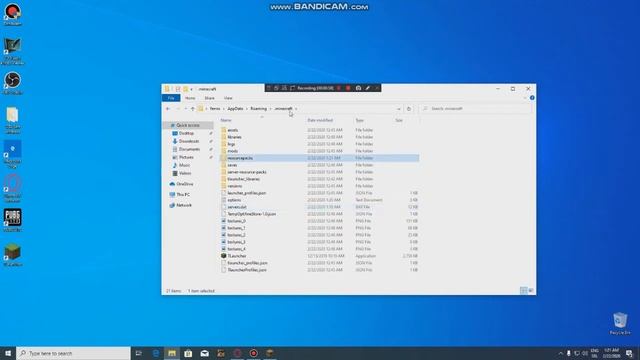Open the libraries folder
Viewport: 640px width, 360px height.
tap(234, 137)
